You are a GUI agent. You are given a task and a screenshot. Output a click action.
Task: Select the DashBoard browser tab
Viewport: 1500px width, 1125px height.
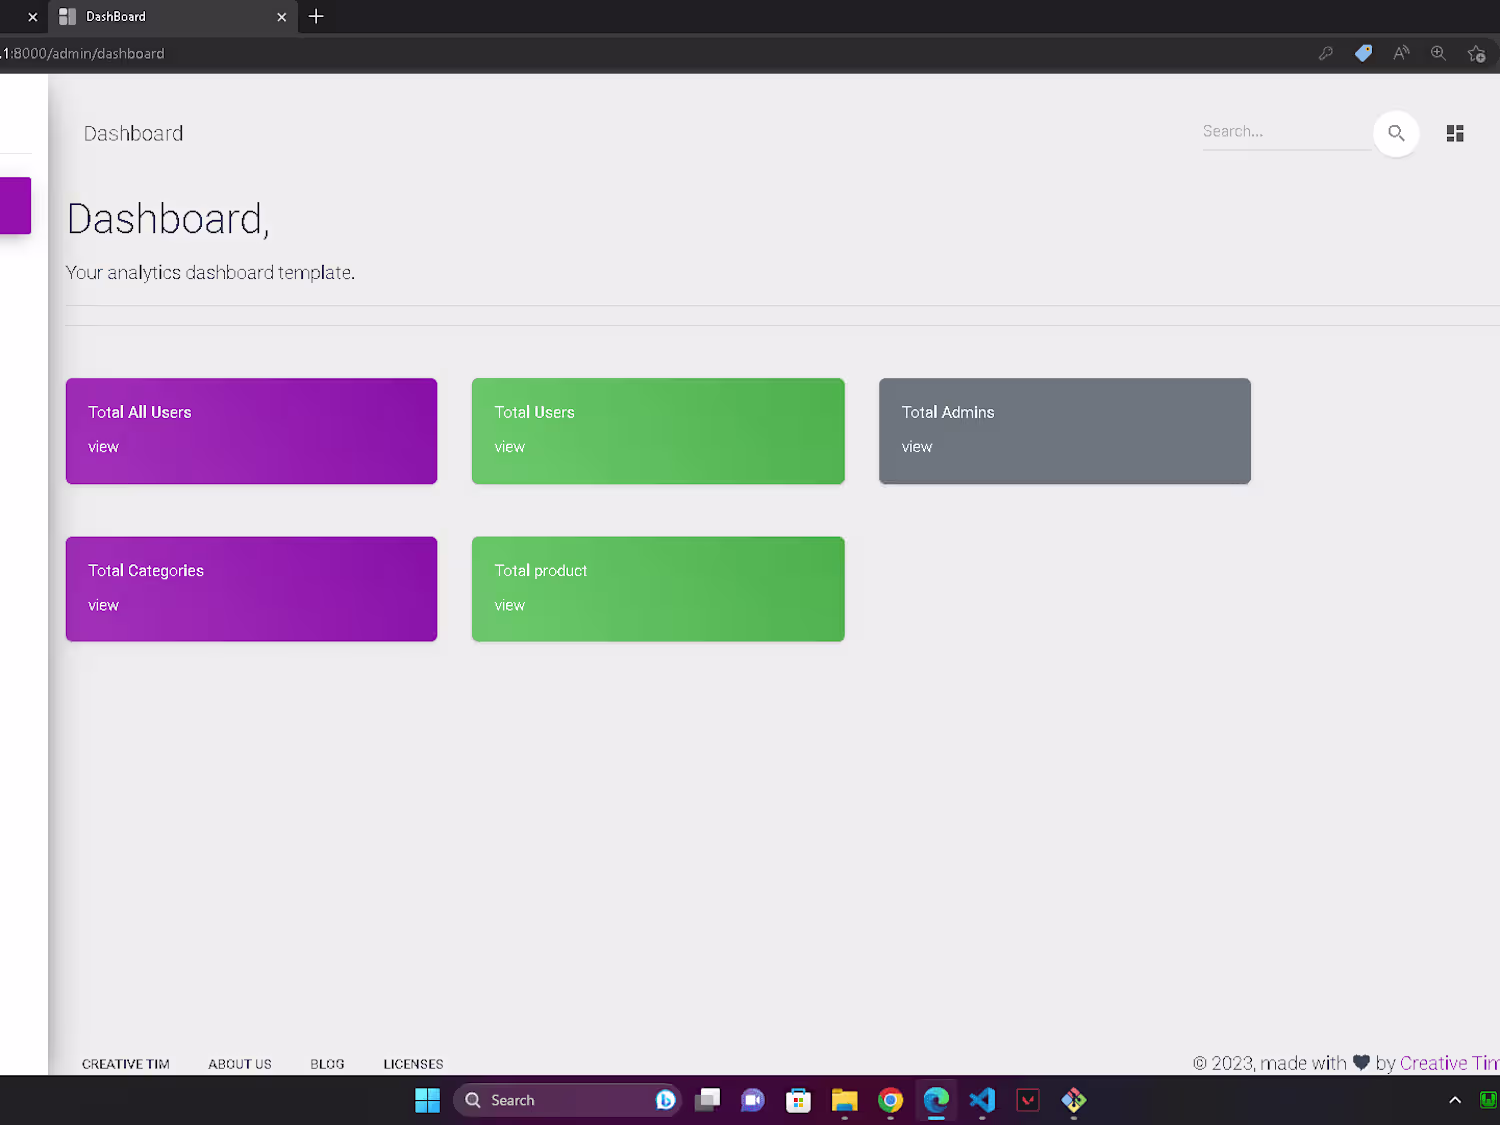pos(173,17)
